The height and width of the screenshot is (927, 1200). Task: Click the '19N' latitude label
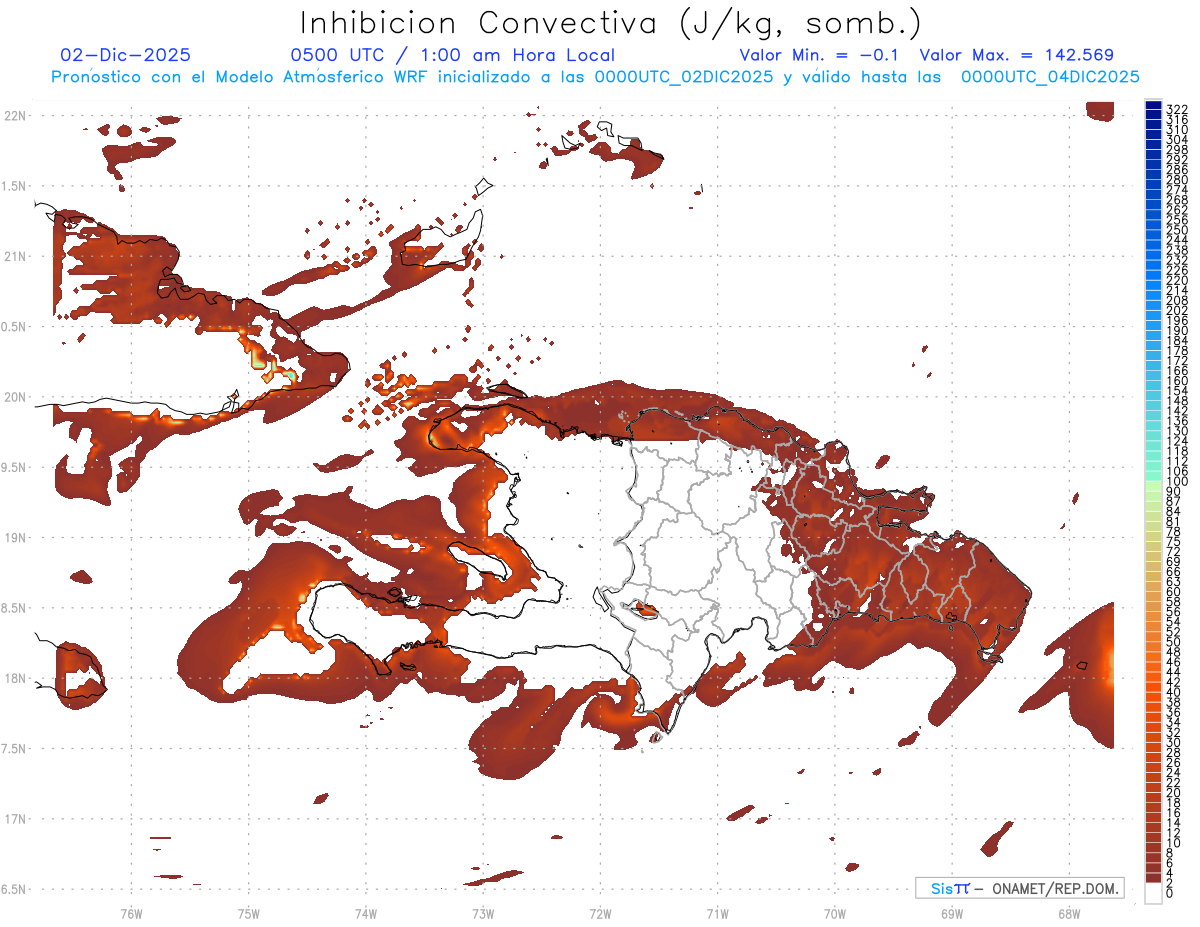[14, 537]
